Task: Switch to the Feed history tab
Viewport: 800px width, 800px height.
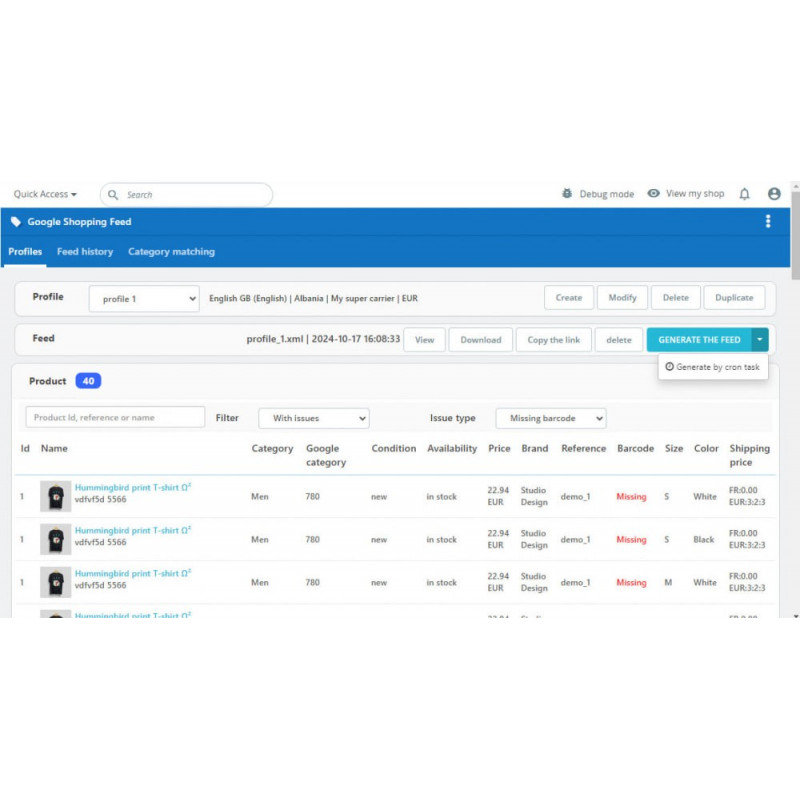Action: pos(85,252)
